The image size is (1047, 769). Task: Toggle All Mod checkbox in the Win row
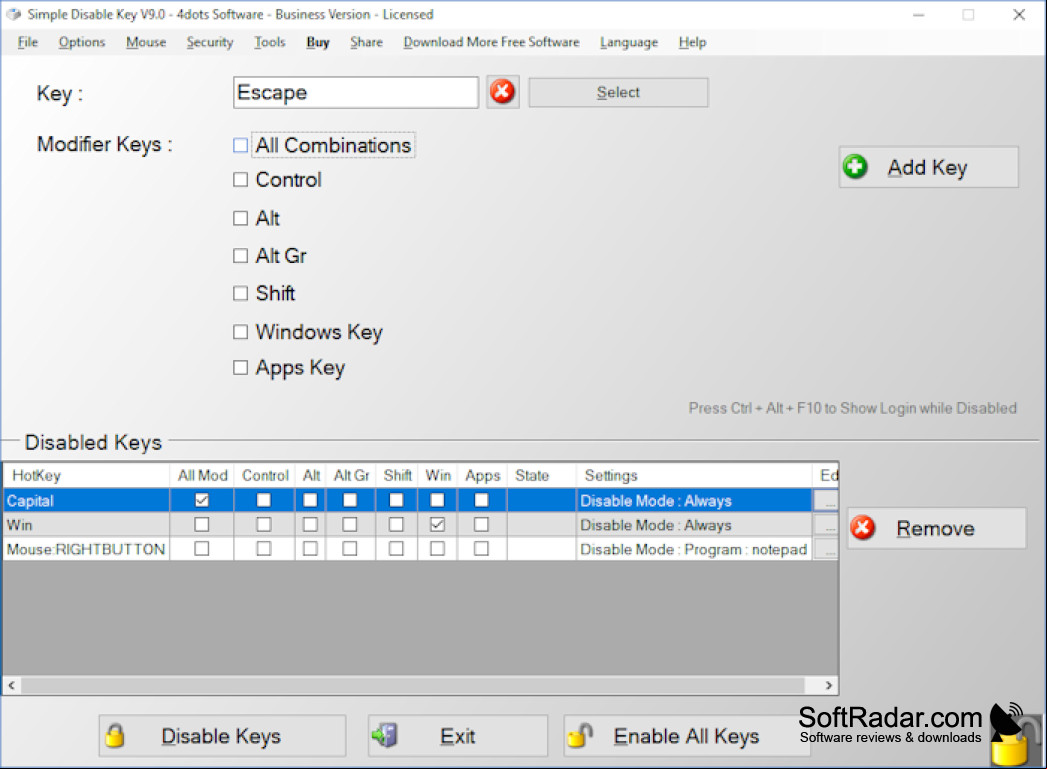pyautogui.click(x=202, y=525)
